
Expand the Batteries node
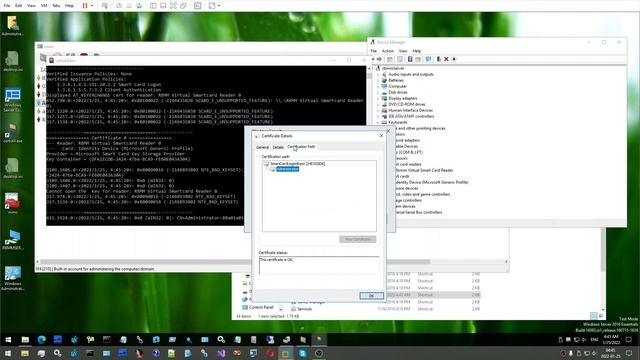[x=378, y=80]
